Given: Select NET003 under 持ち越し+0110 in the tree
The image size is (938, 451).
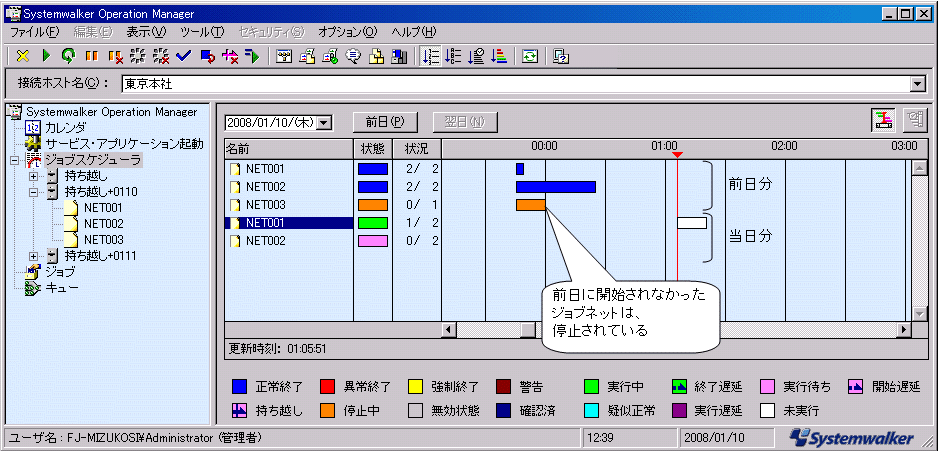Looking at the screenshot, I should [103, 240].
